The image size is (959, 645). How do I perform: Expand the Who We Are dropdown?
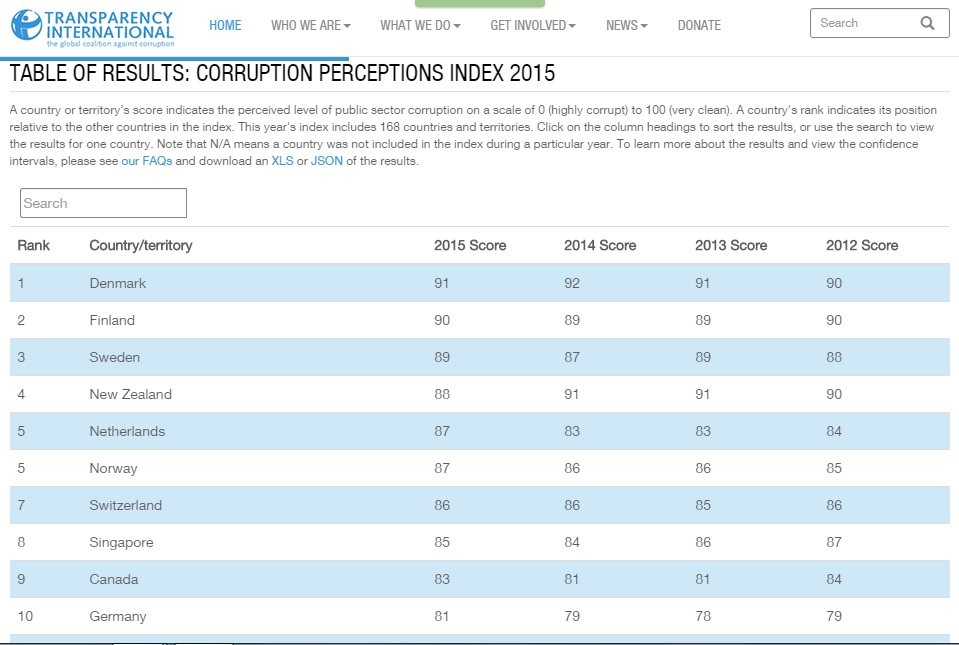(310, 25)
